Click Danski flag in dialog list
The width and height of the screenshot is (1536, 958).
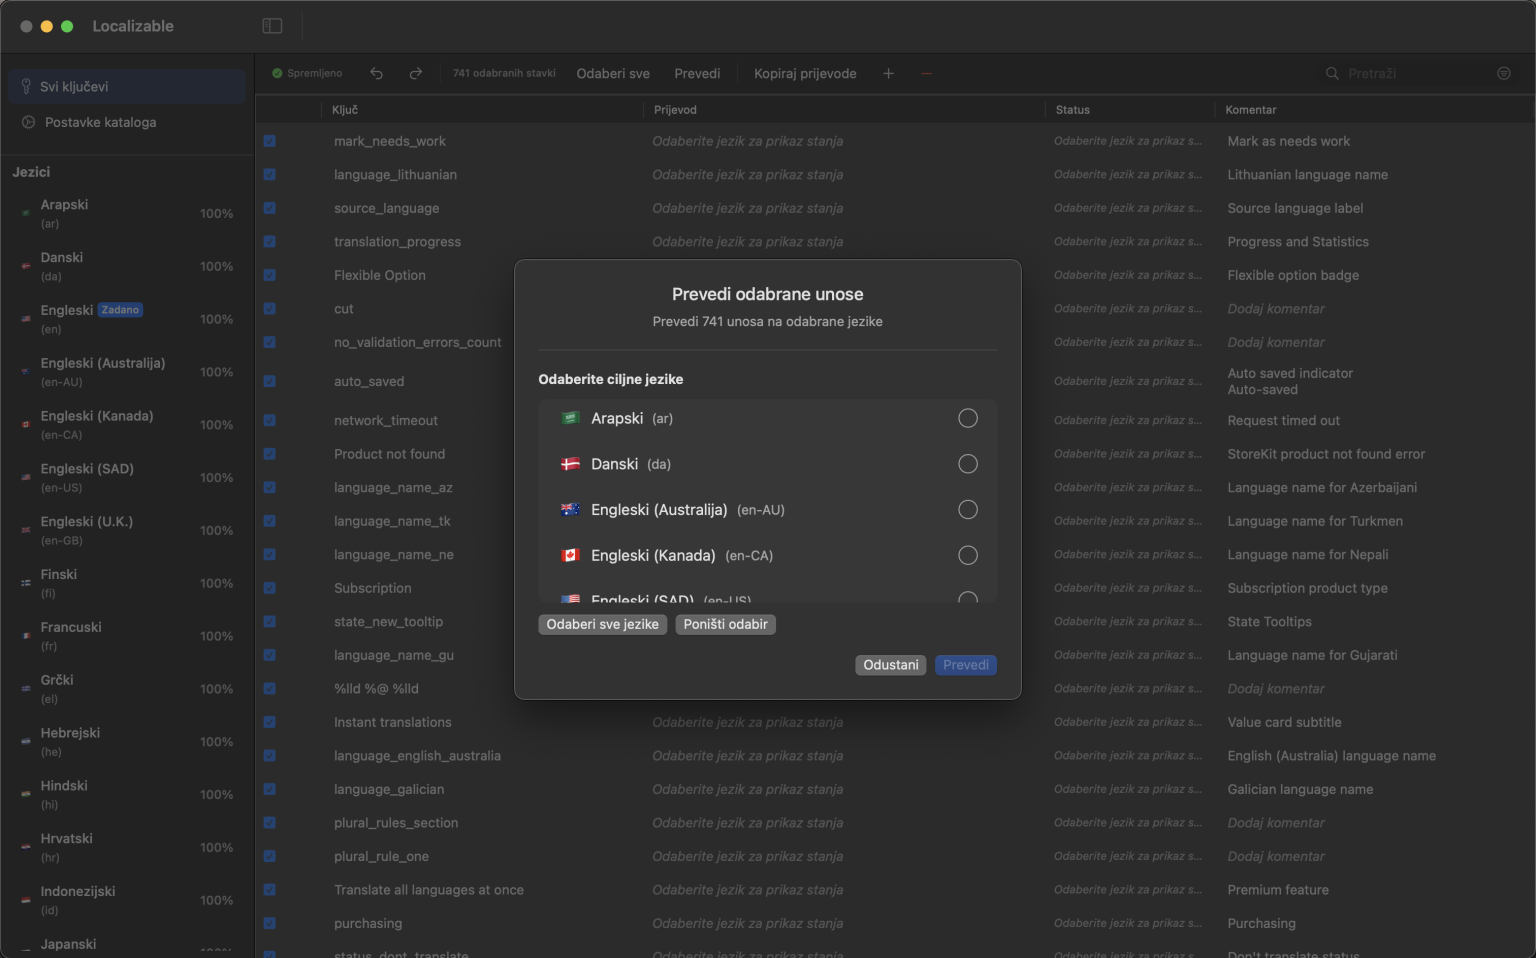(x=571, y=464)
